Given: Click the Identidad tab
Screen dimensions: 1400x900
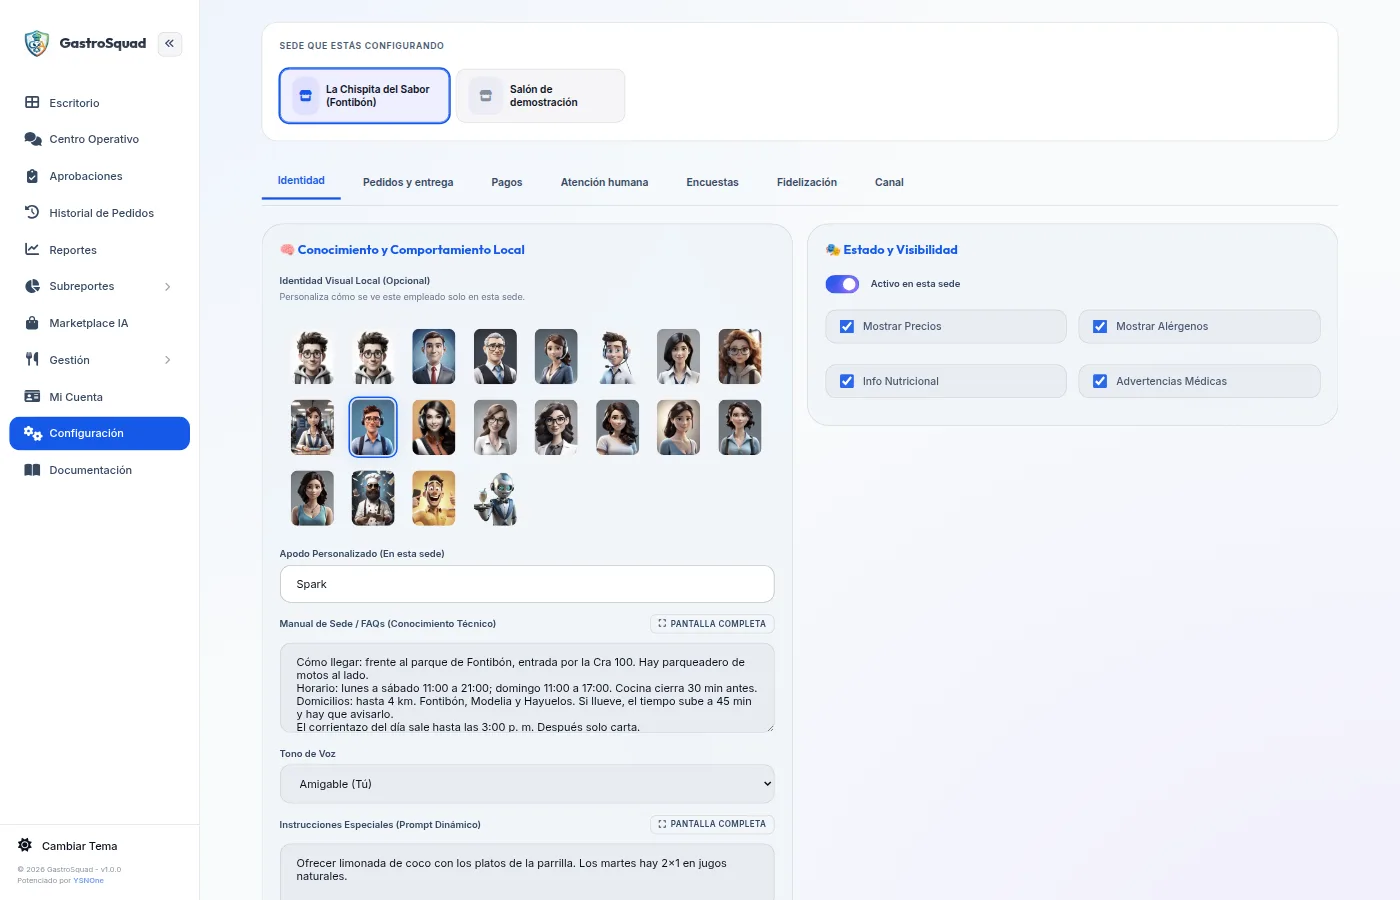Looking at the screenshot, I should 301,181.
